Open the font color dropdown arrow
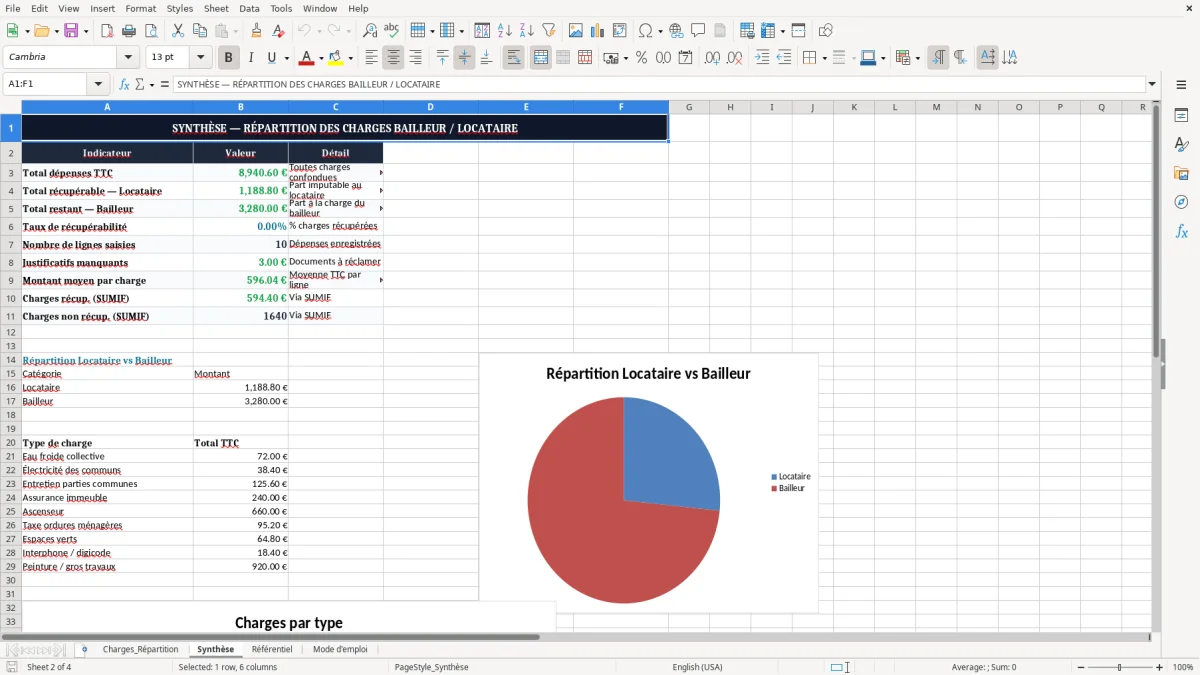The width and height of the screenshot is (1200, 675). pyautogui.click(x=320, y=58)
